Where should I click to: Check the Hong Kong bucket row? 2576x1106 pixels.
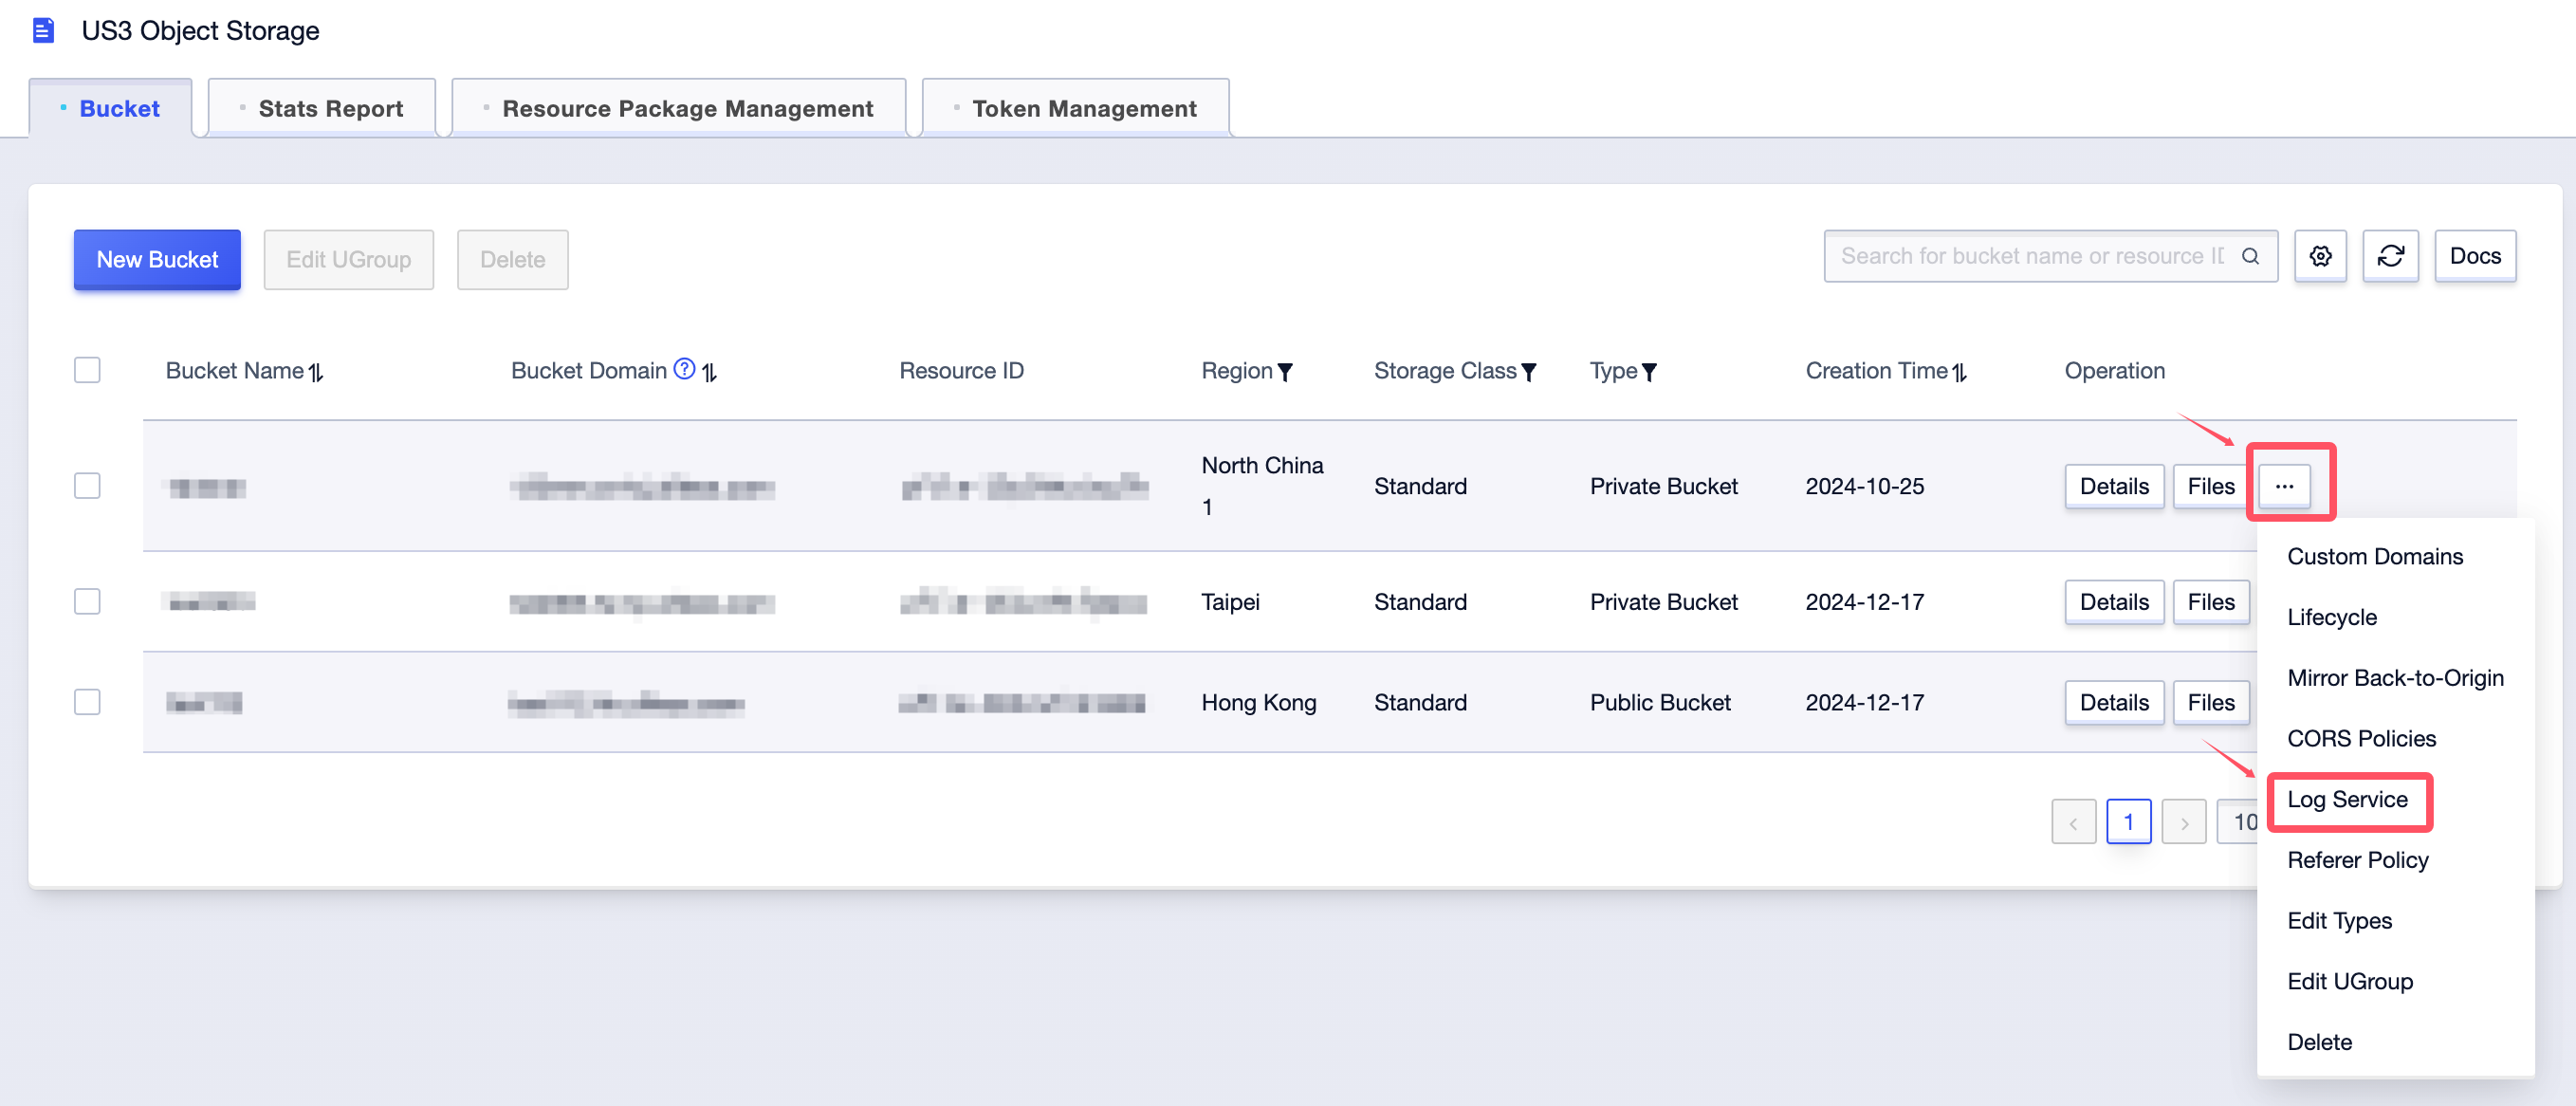tap(87, 702)
